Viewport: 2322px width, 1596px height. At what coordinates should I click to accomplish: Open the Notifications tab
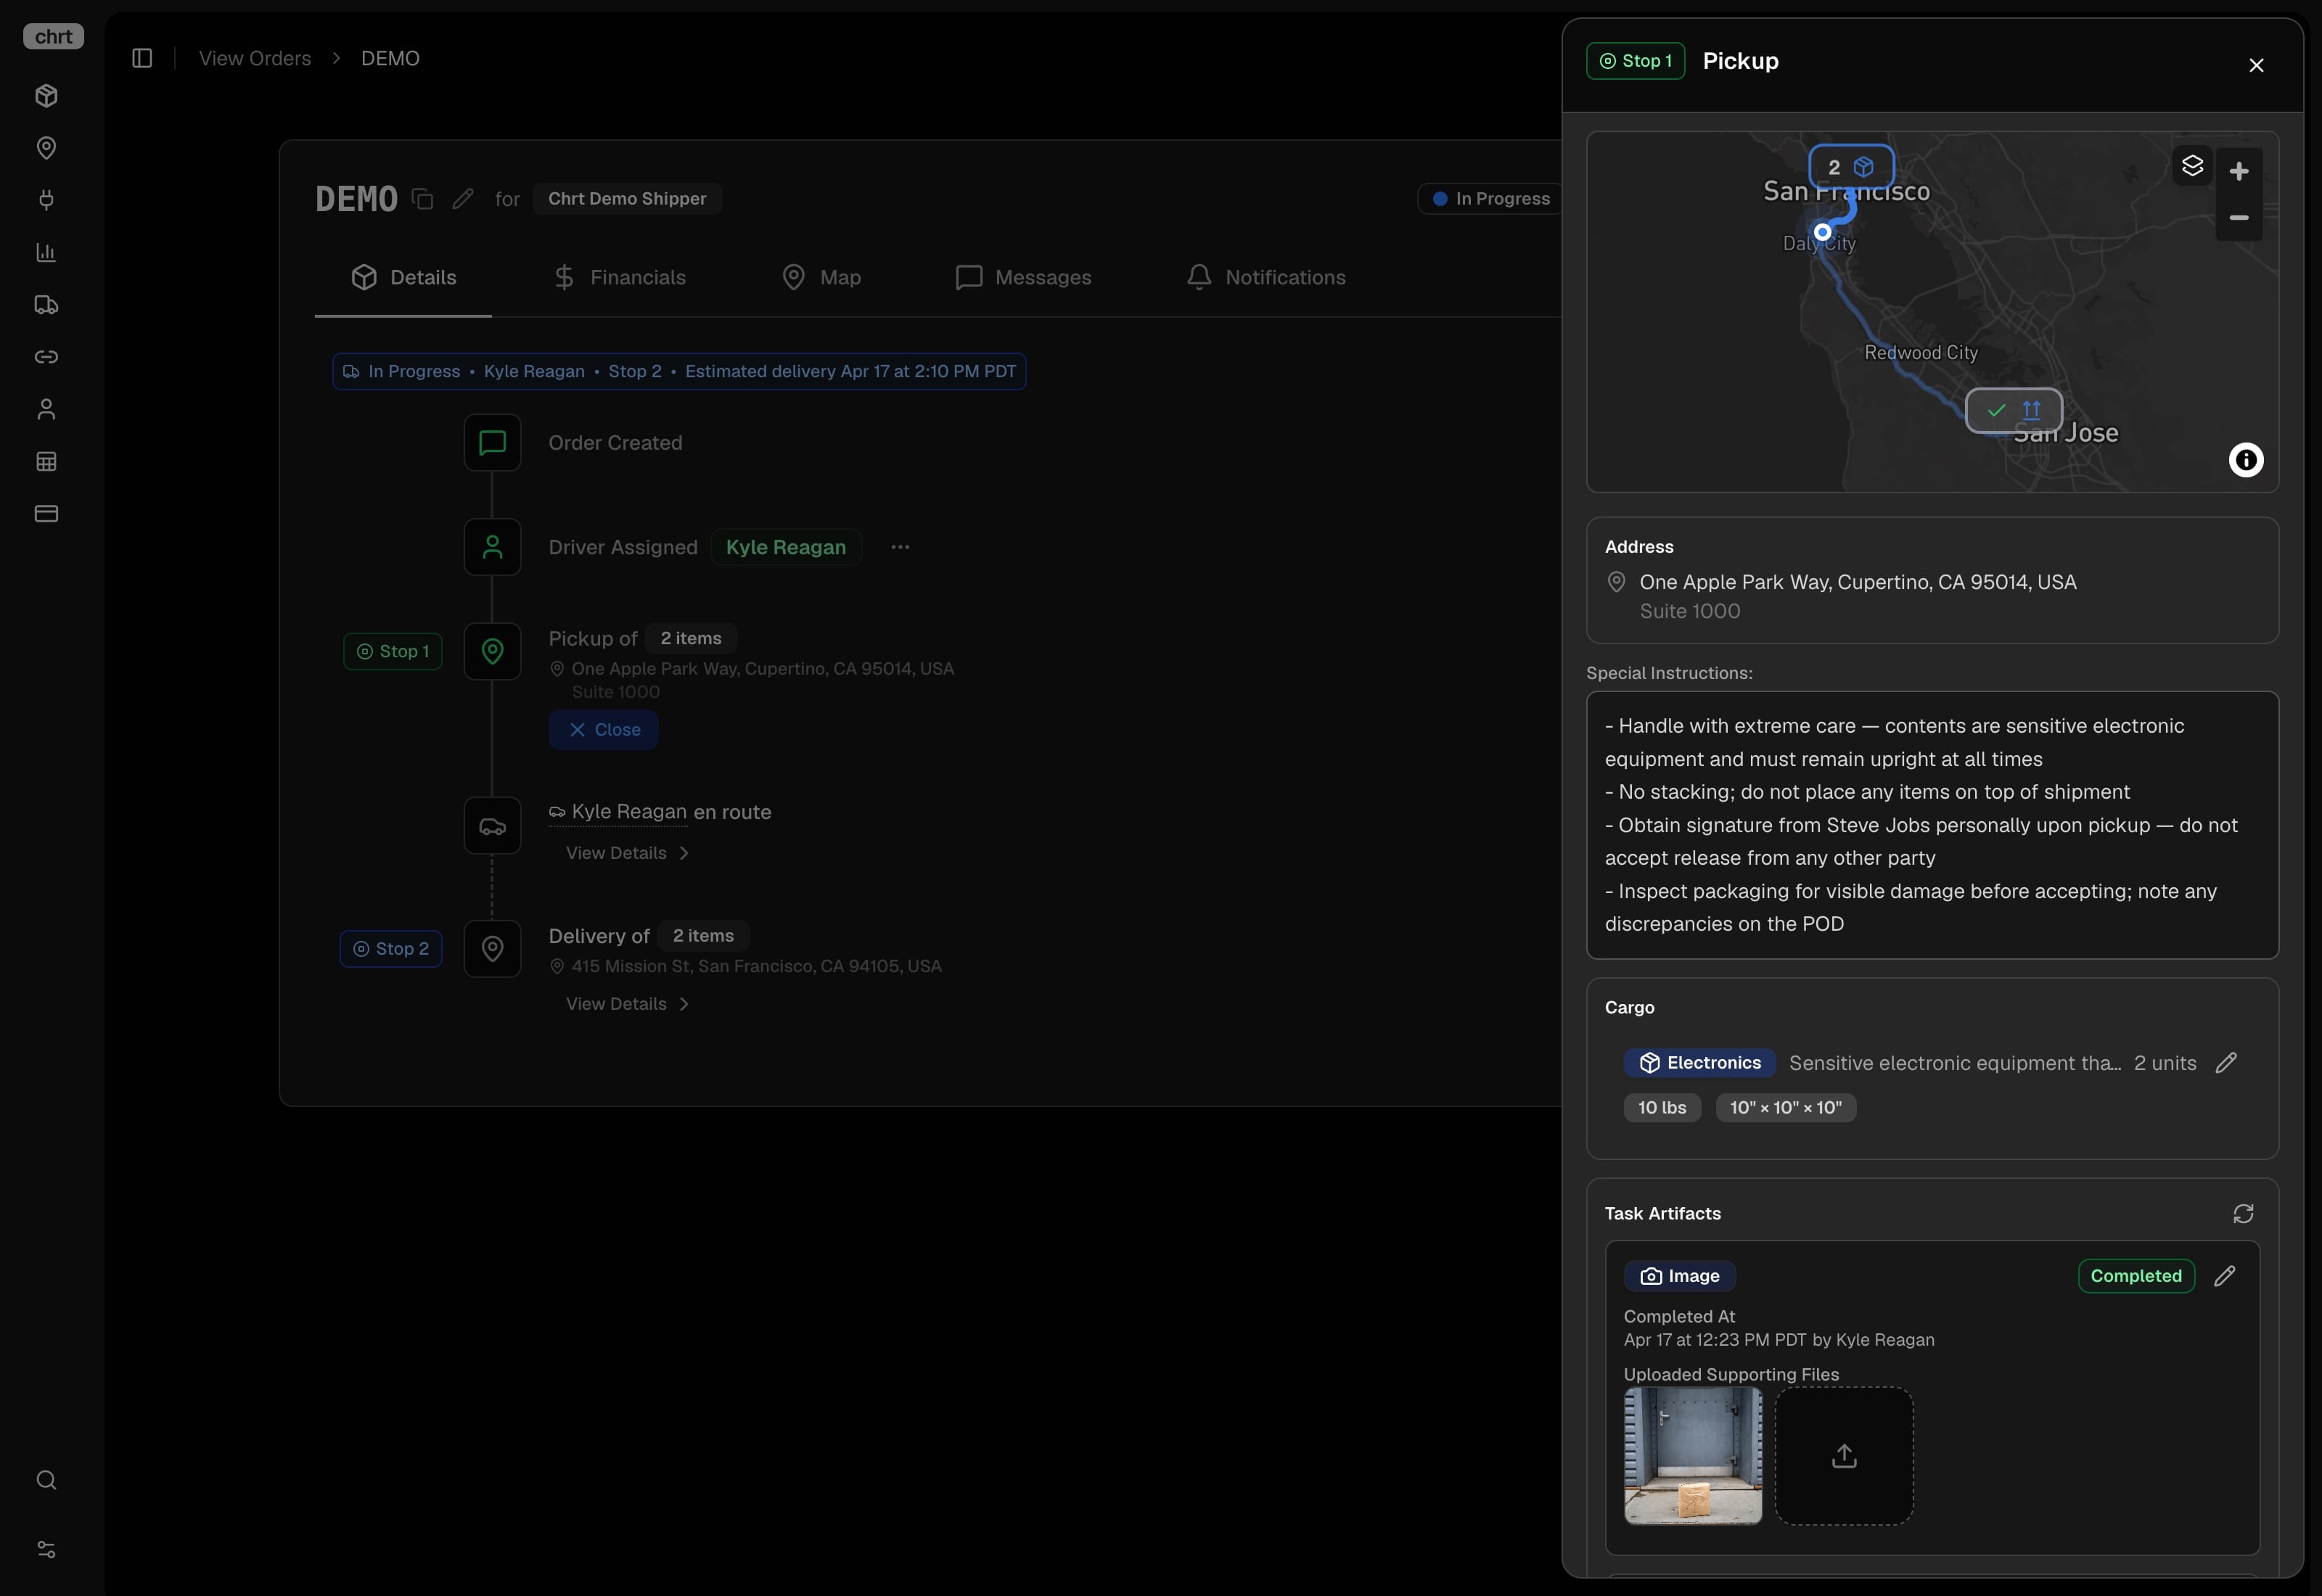coord(1285,277)
